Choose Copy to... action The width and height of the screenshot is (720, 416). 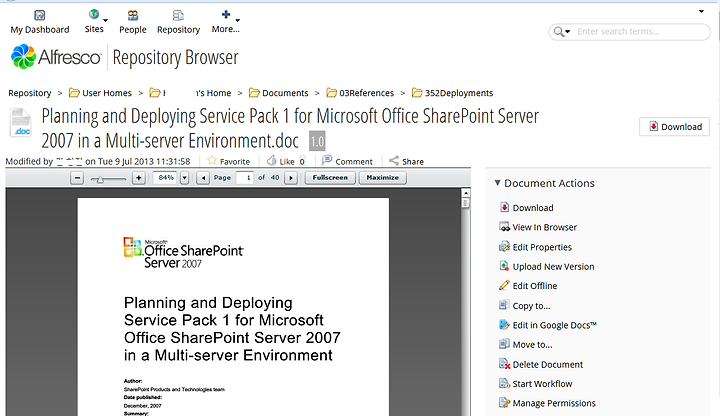[x=524, y=305]
